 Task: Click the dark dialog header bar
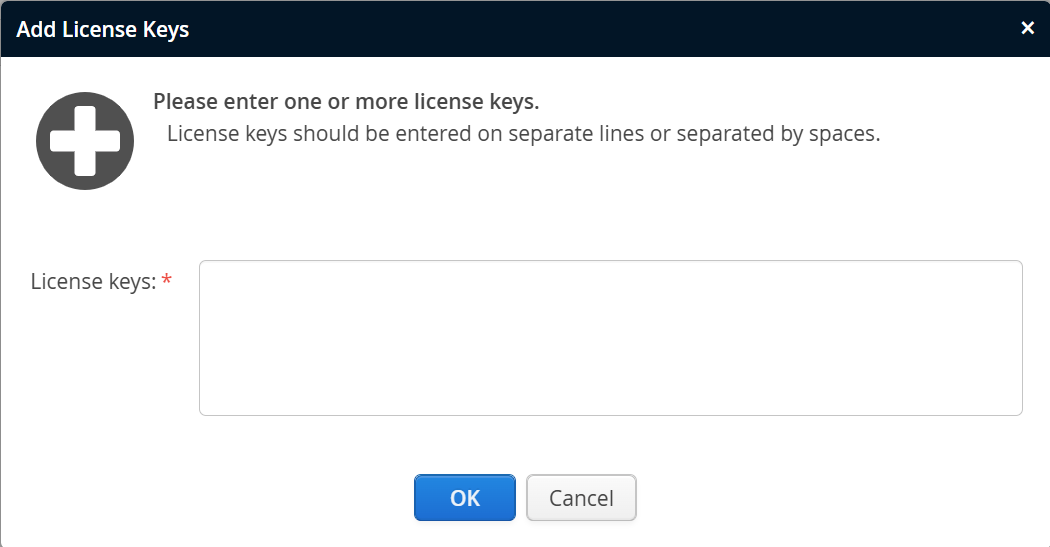click(600, 29)
